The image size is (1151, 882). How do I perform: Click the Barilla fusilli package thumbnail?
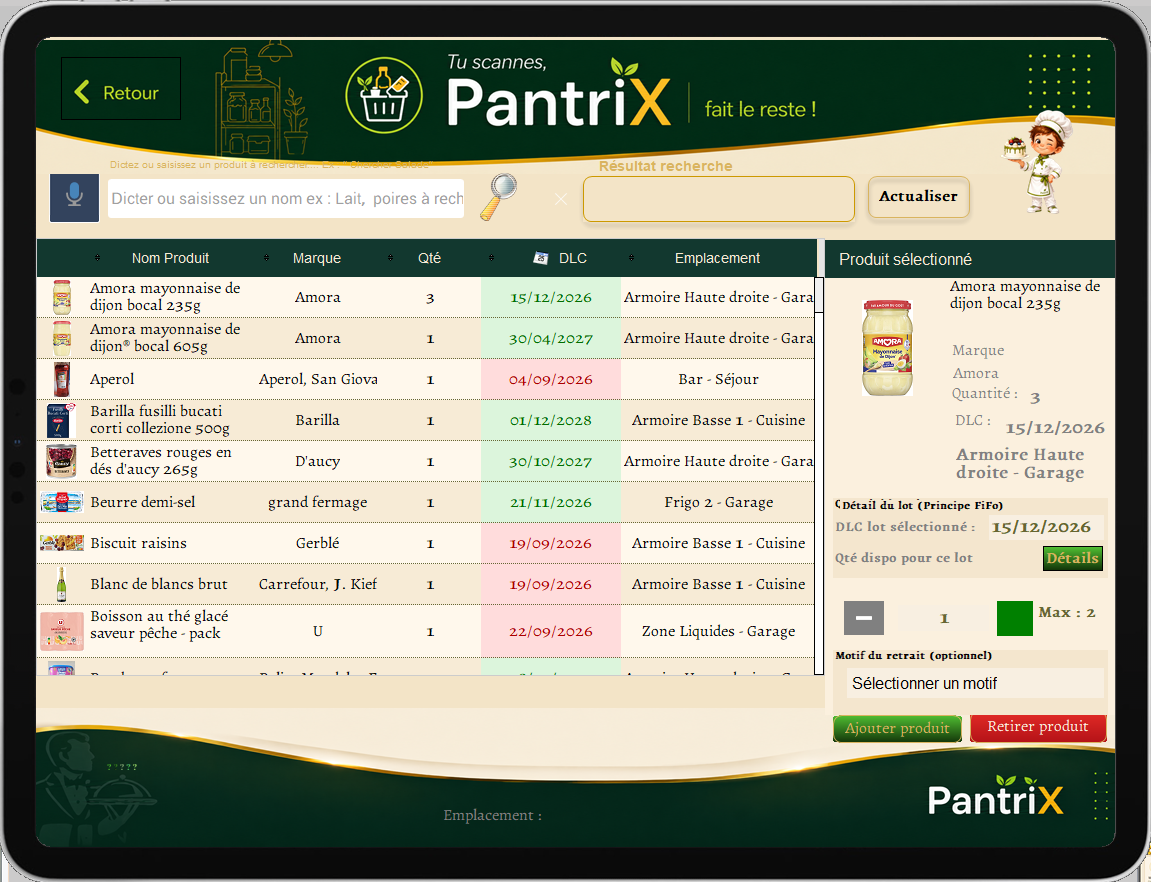[61, 420]
